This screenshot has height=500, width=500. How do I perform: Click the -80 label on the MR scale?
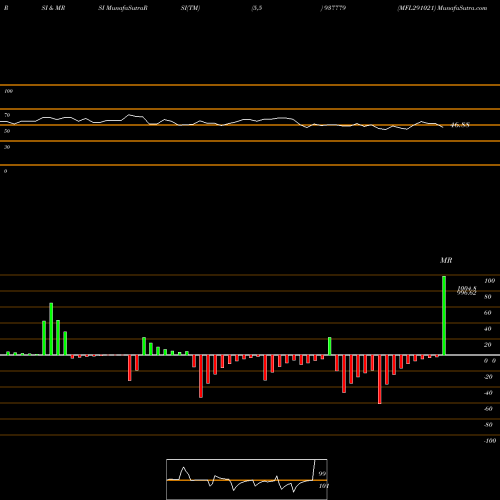click(x=488, y=425)
